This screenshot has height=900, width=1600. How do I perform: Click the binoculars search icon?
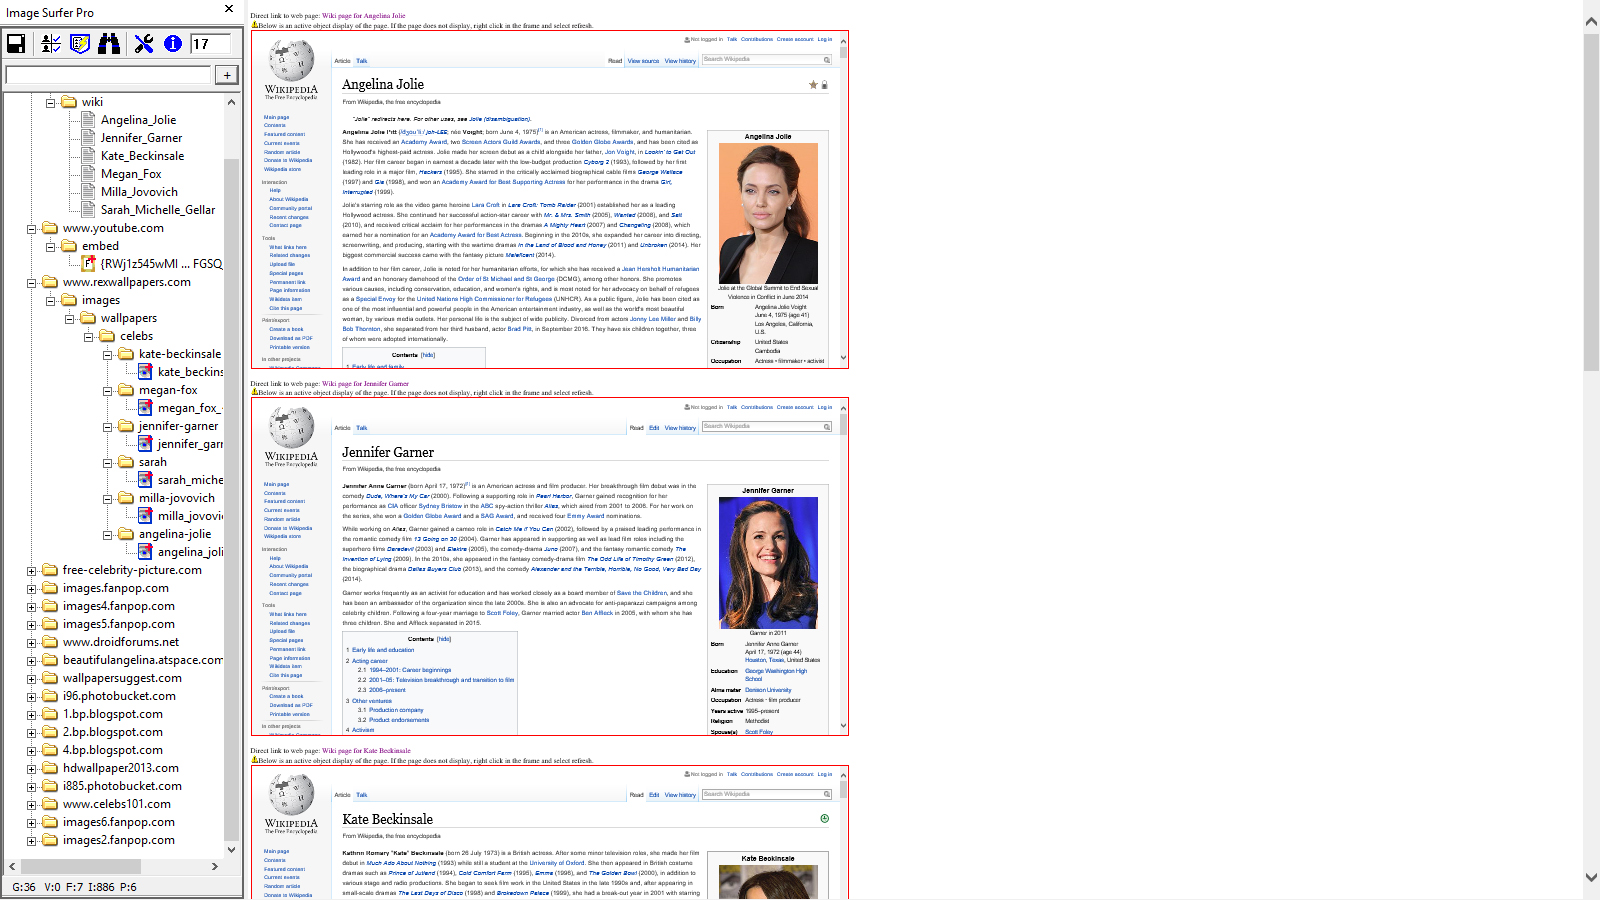pos(109,43)
